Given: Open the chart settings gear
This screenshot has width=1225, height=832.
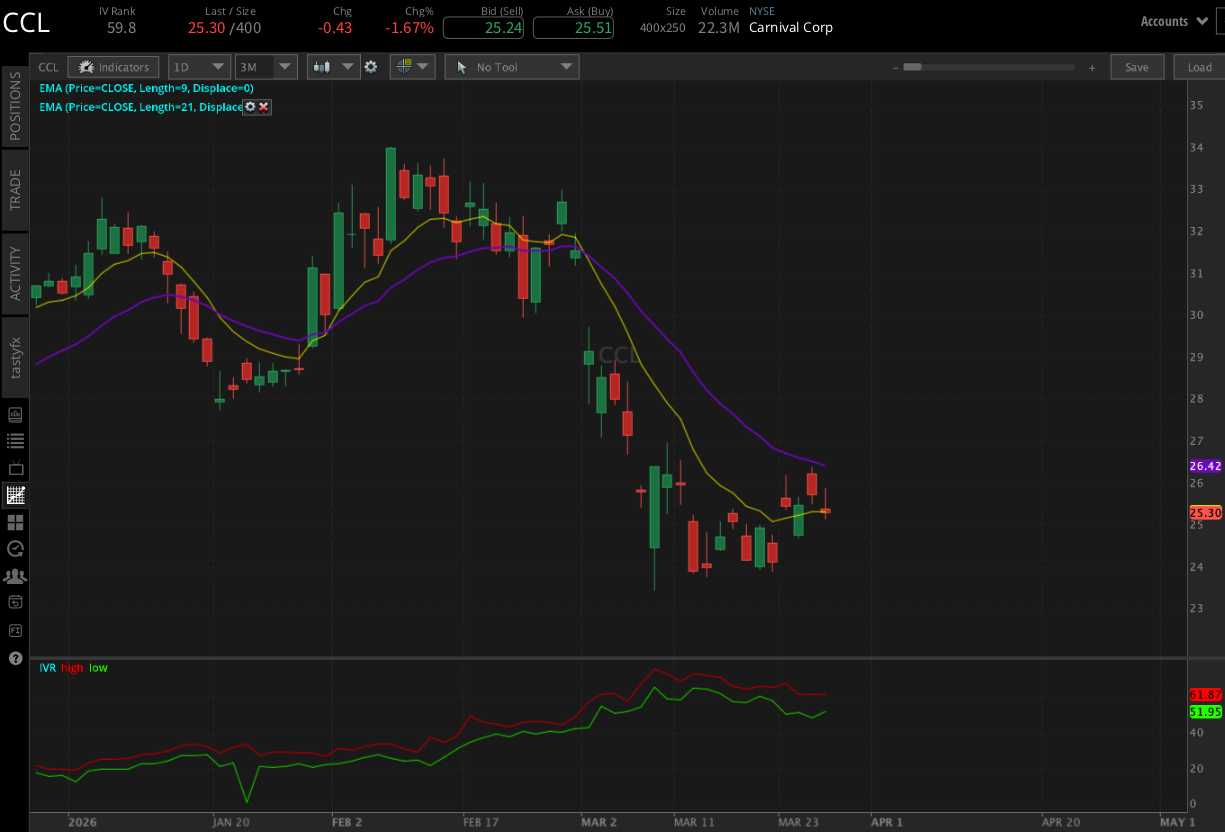Looking at the screenshot, I should pyautogui.click(x=371, y=67).
